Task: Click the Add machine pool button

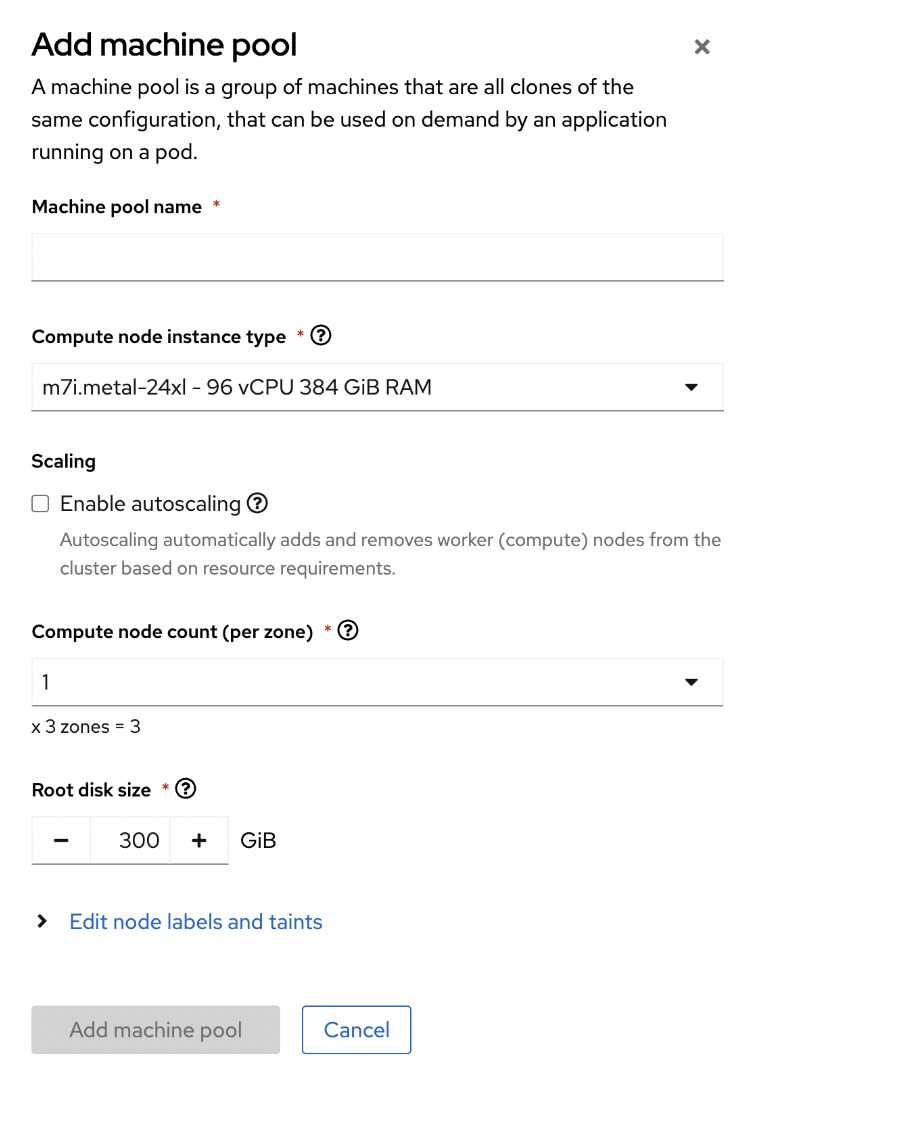Action: [x=155, y=1029]
